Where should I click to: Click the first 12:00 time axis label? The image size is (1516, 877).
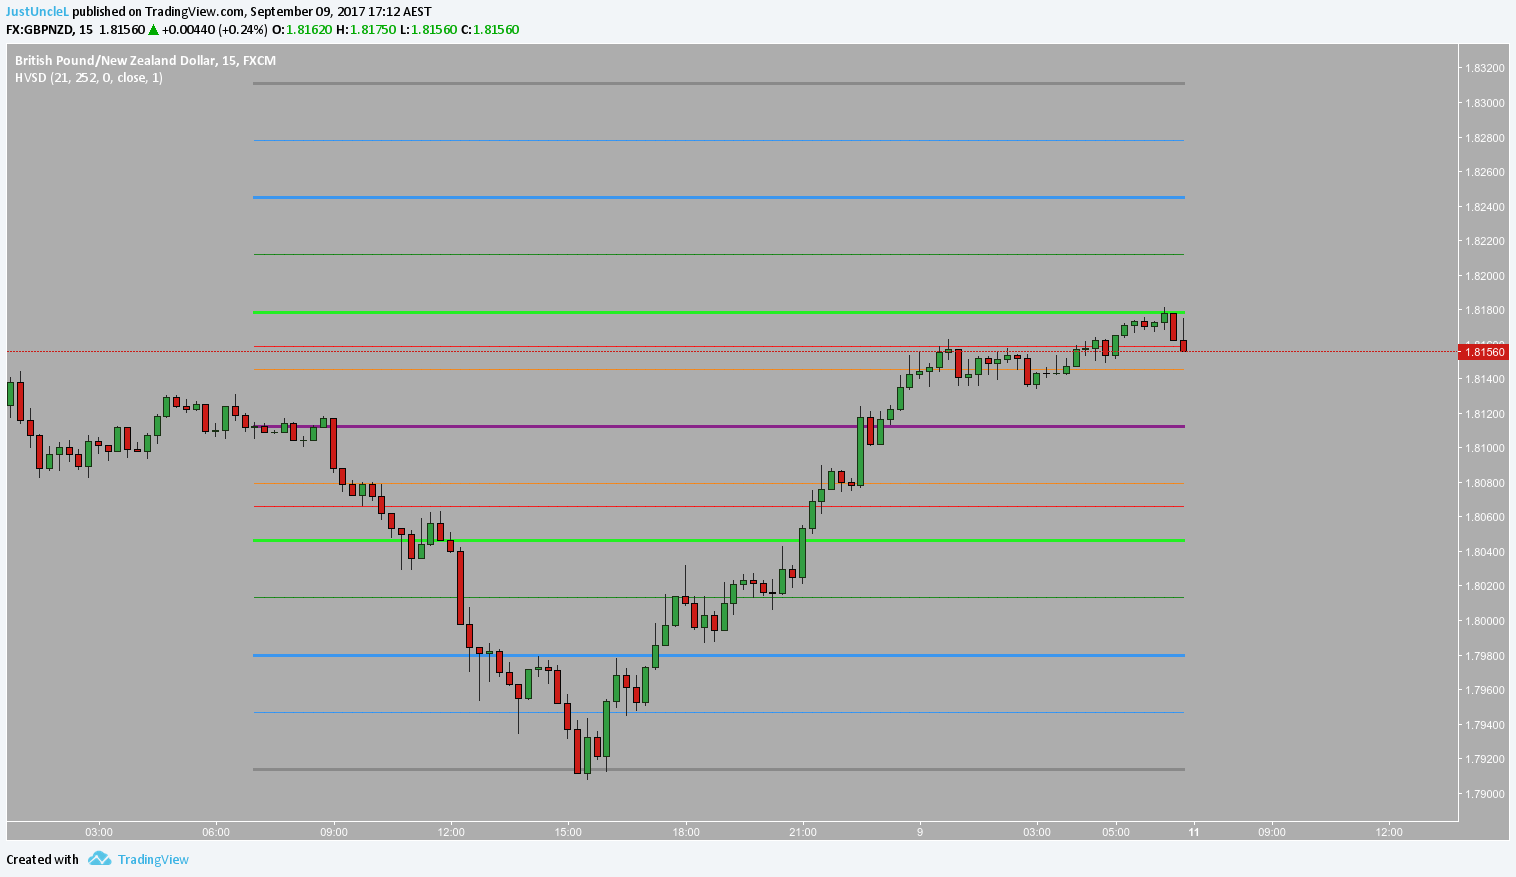[x=451, y=832]
